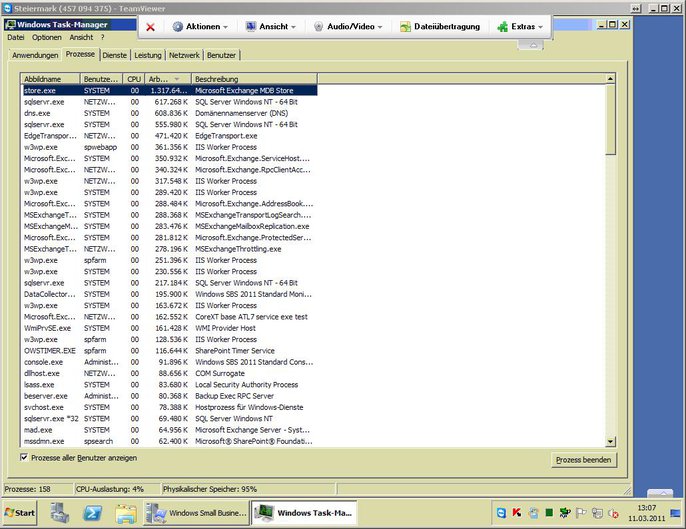
Task: Click the red Kaspersky K tray icon
Action: pos(517,513)
